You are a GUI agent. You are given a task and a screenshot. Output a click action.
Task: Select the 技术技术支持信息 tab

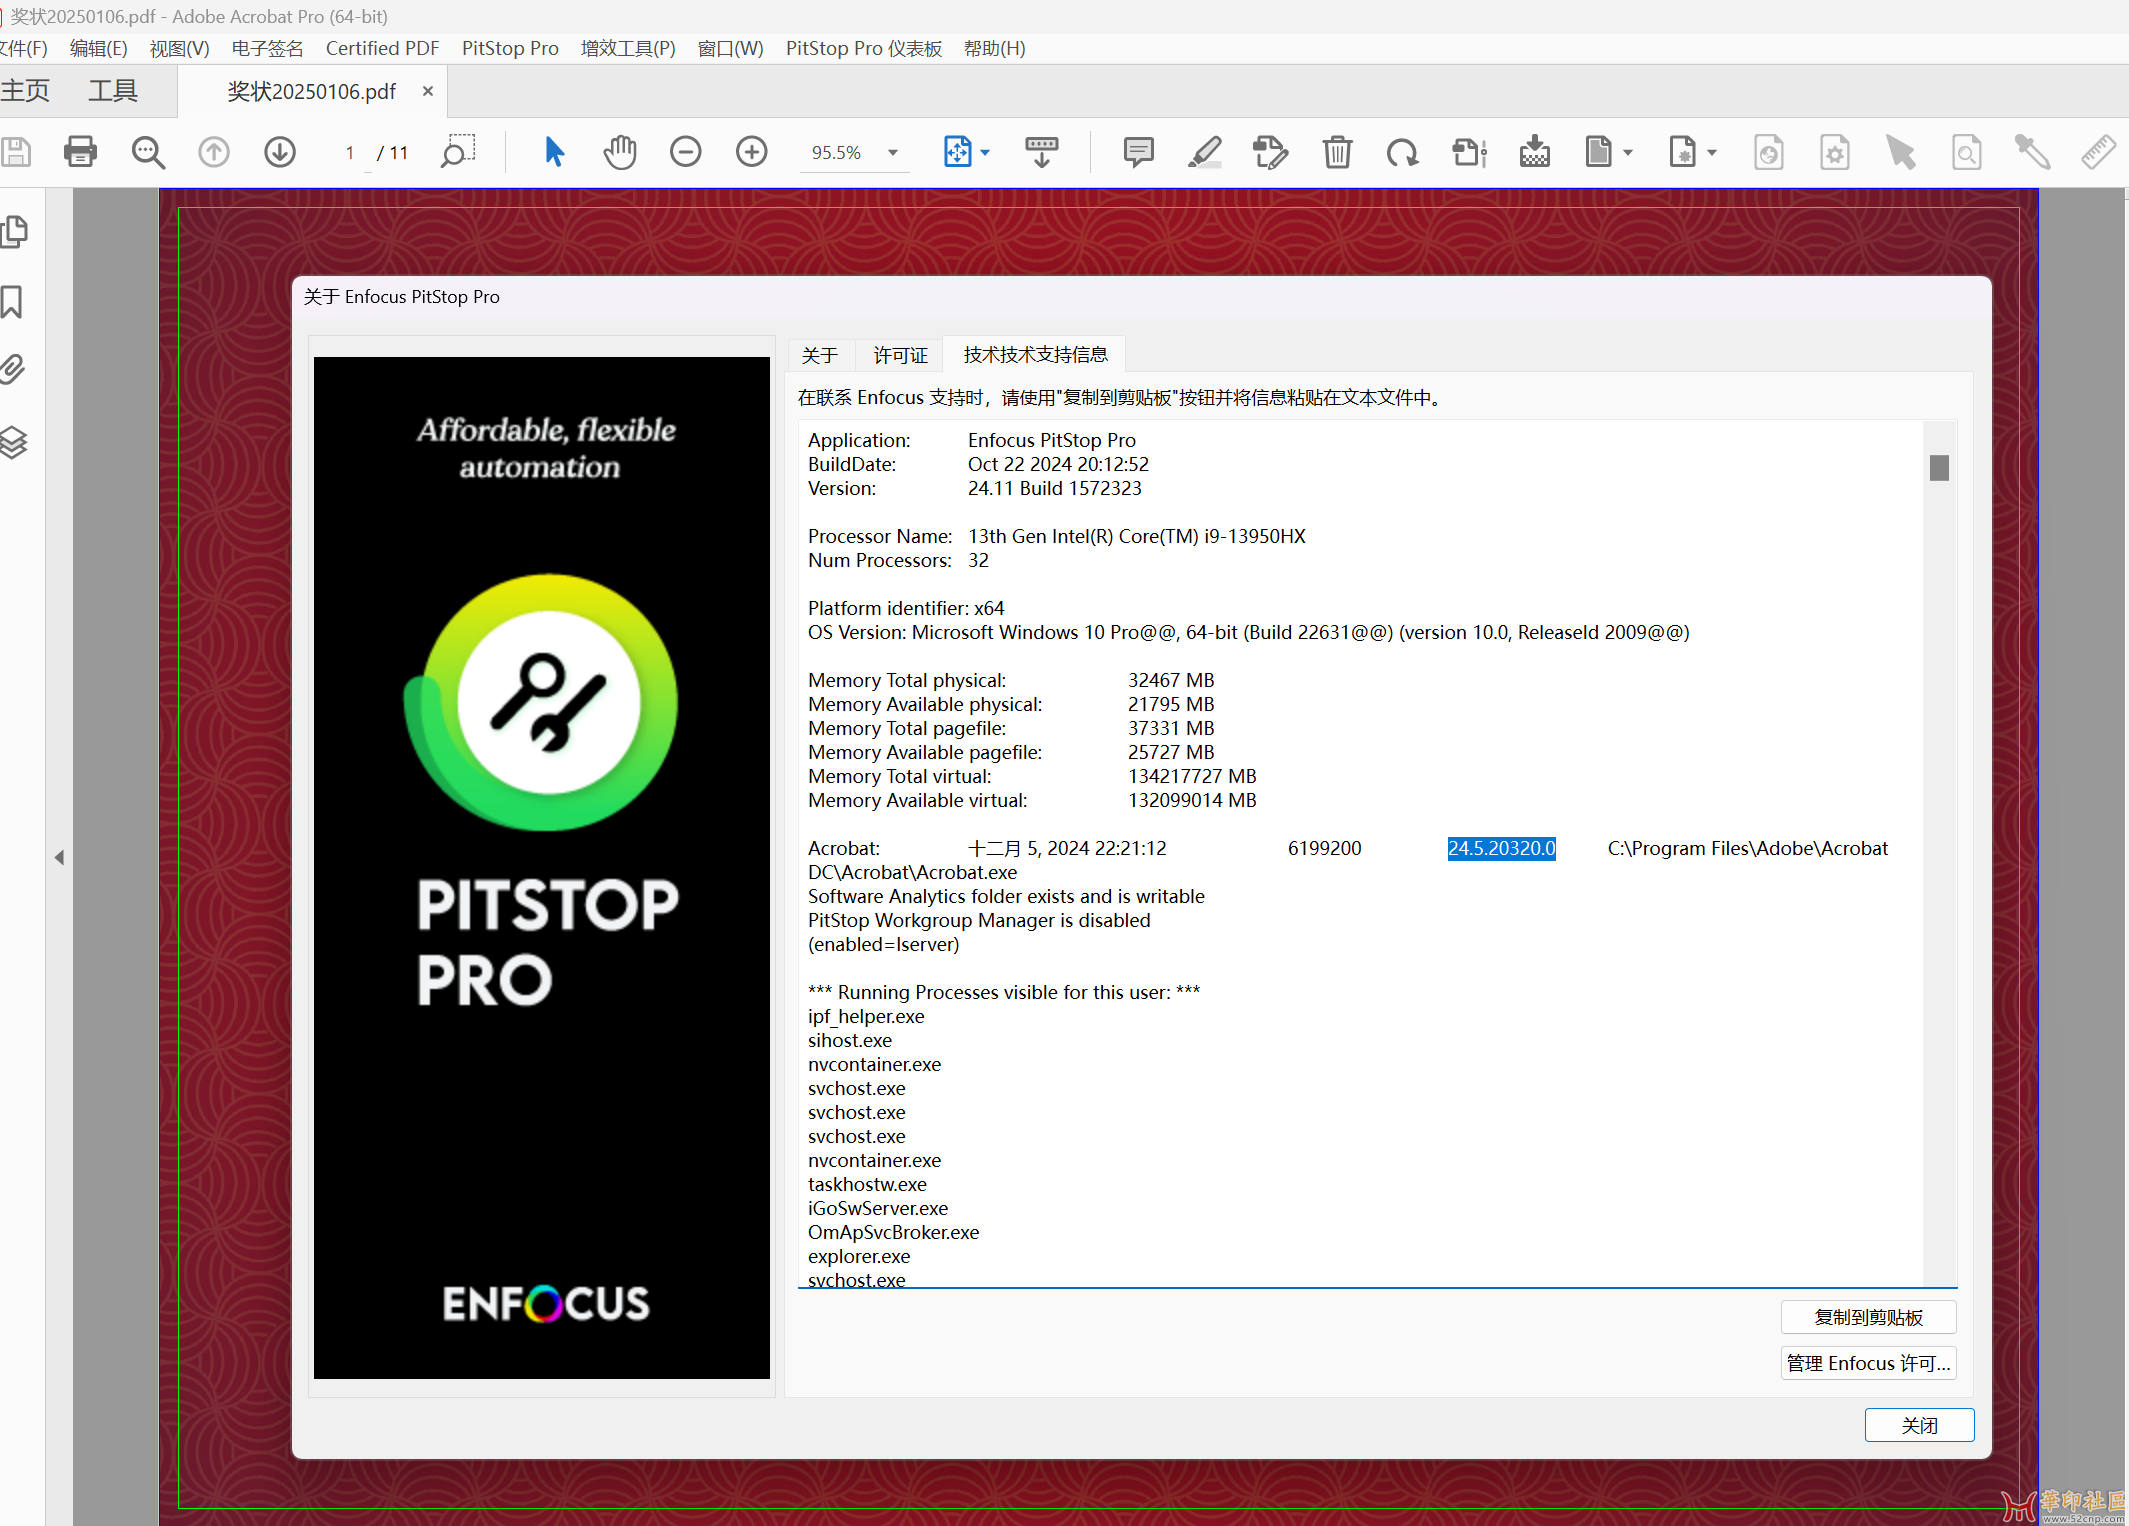(1035, 354)
